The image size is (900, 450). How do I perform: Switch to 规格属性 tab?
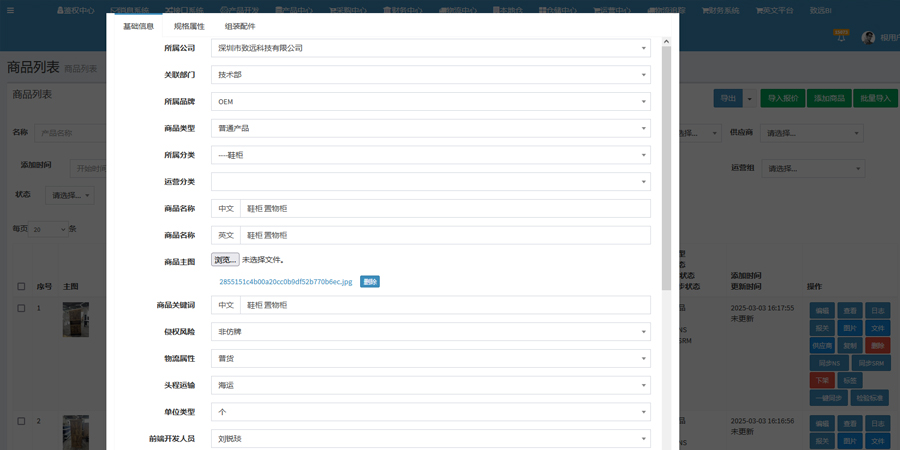coord(189,26)
